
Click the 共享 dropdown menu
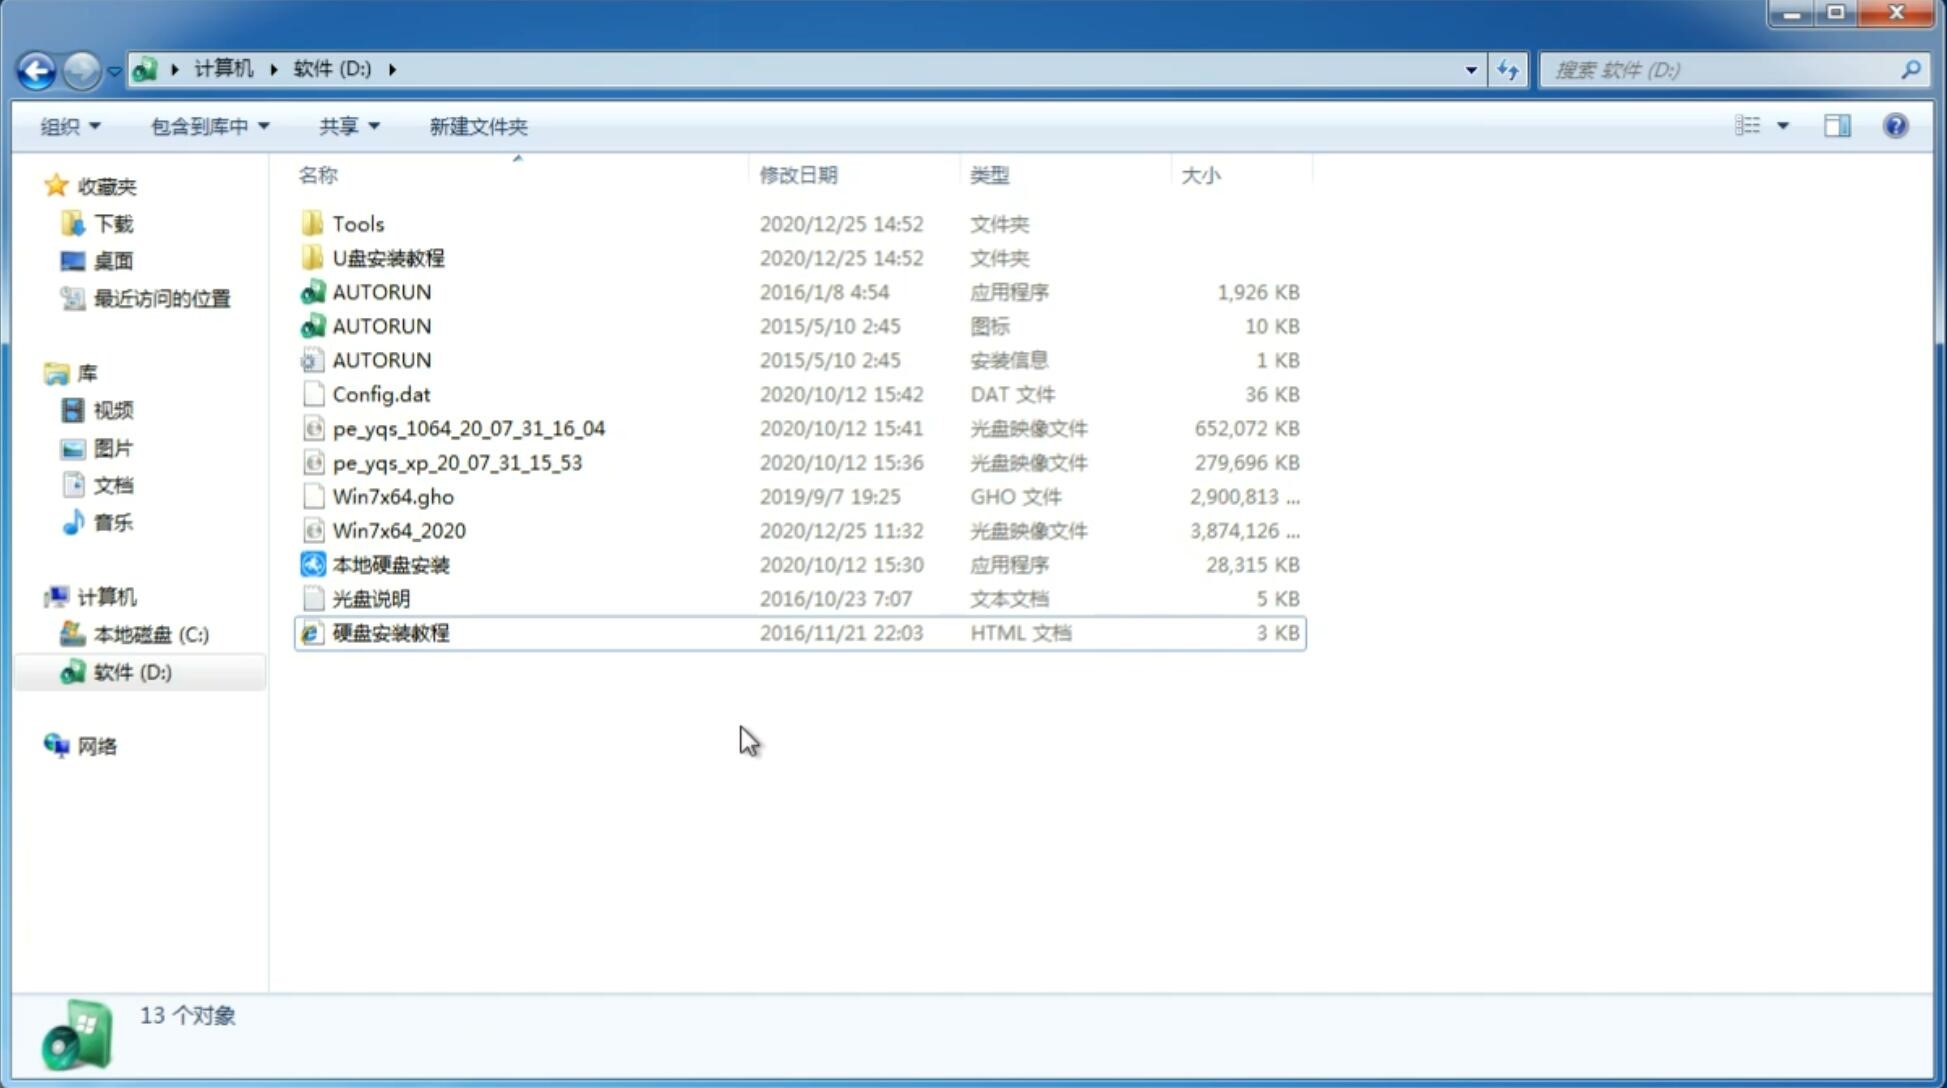pos(348,126)
